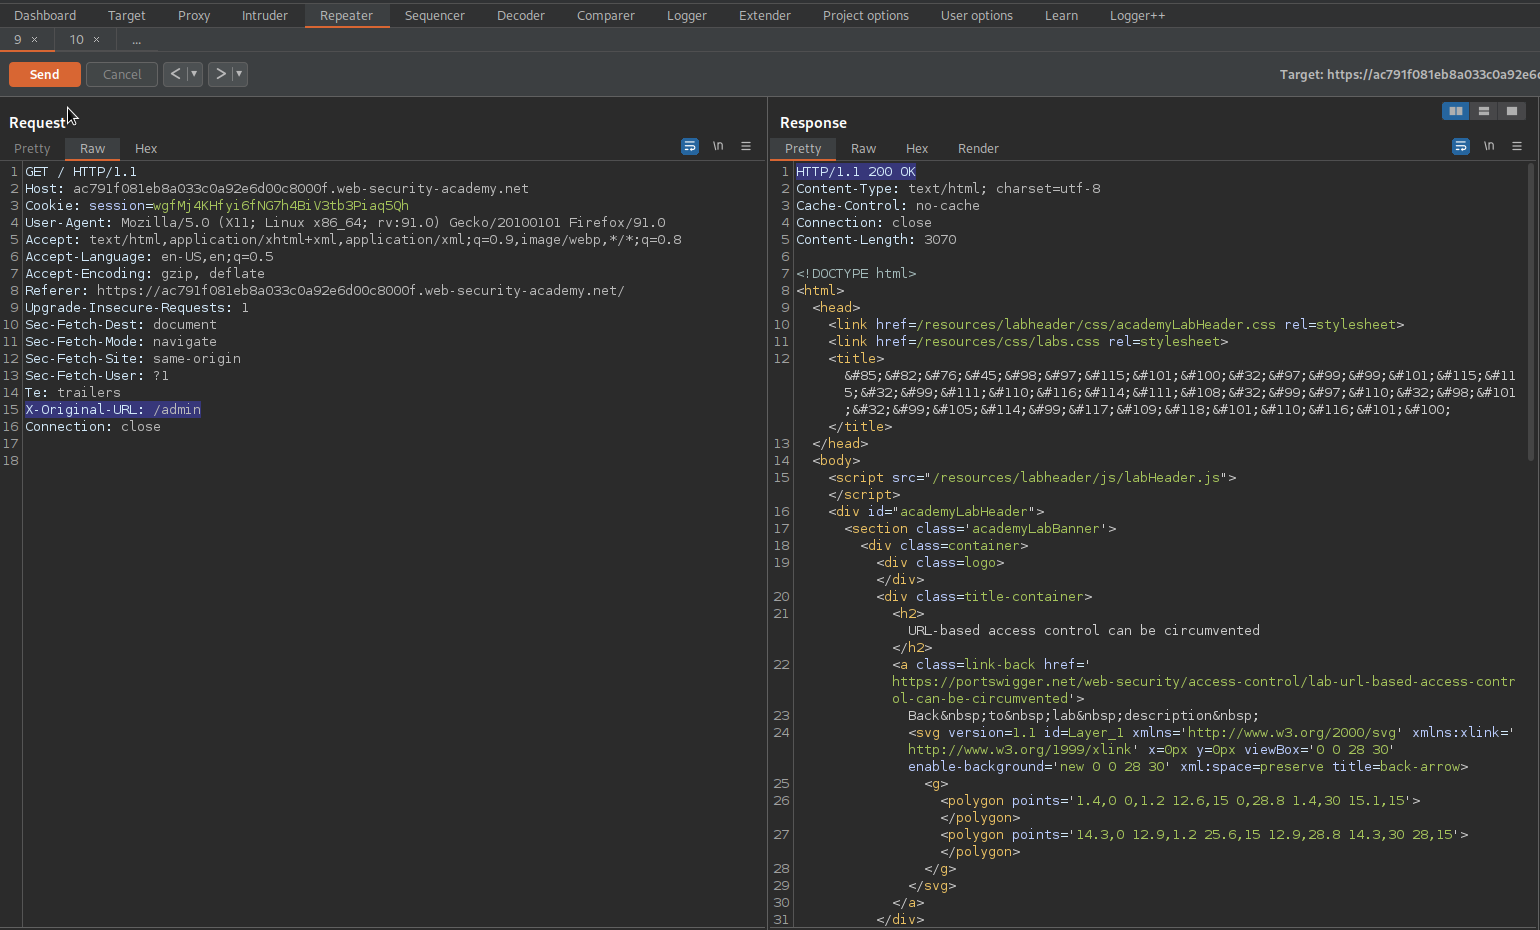This screenshot has height=930, width=1540.
Task: Click the Referer header line in request
Action: pos(325,290)
